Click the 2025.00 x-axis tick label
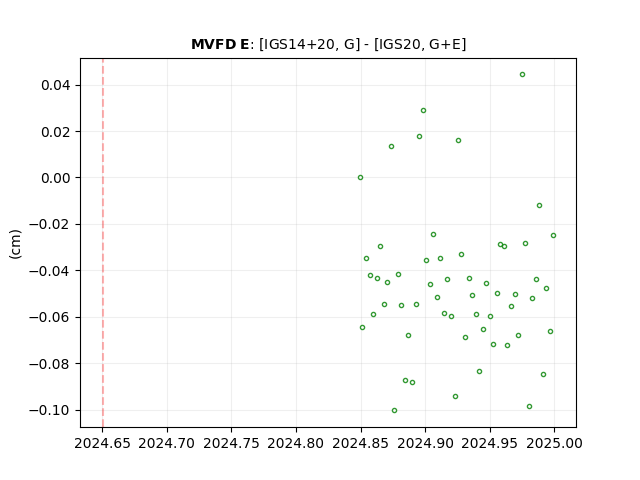 click(x=554, y=443)
